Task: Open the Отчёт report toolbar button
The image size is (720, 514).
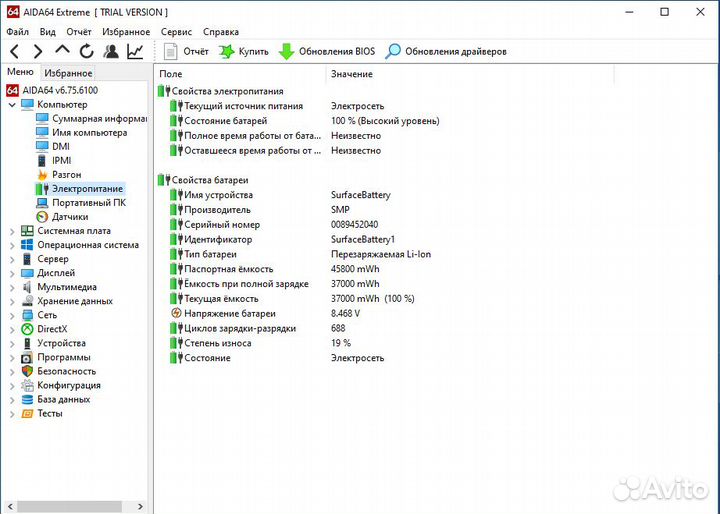Action: [x=186, y=51]
